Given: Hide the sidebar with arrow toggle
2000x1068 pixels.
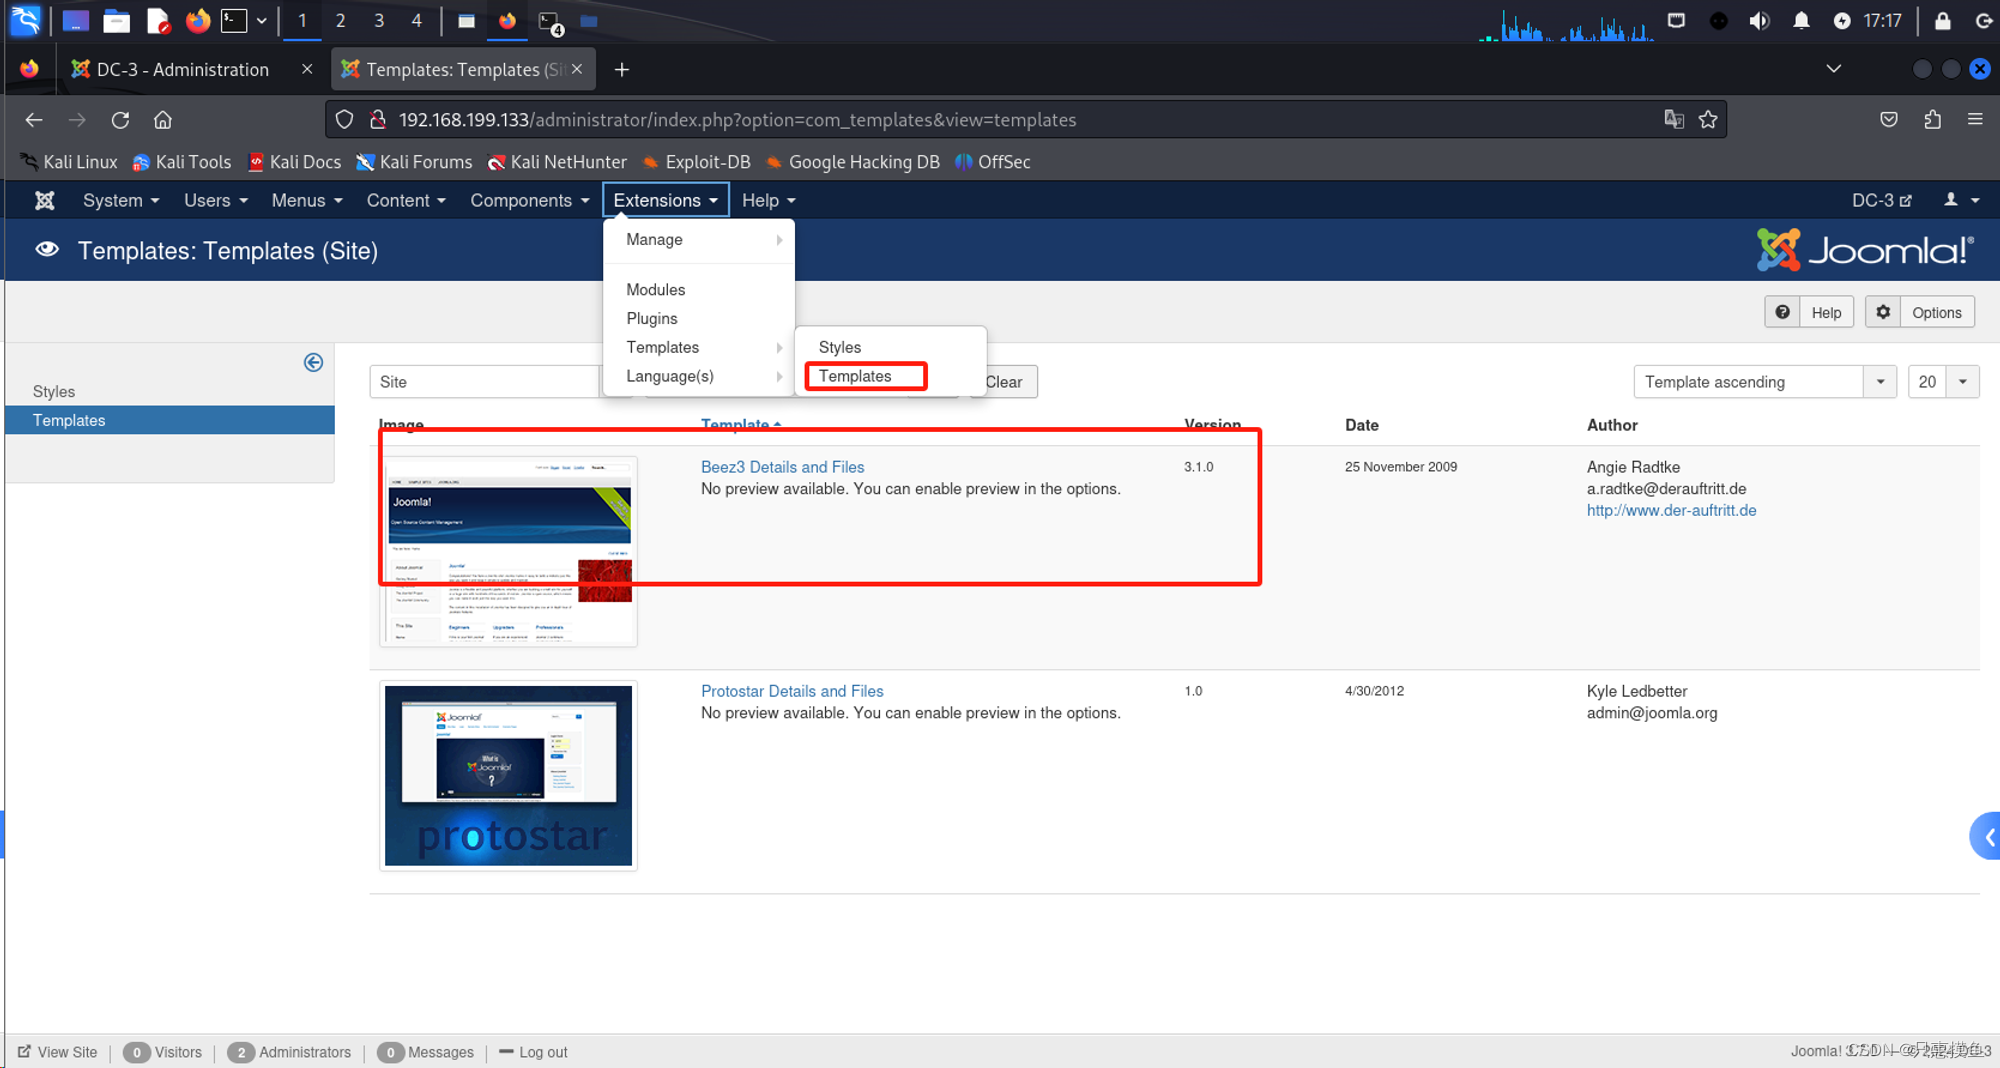Looking at the screenshot, I should [313, 362].
